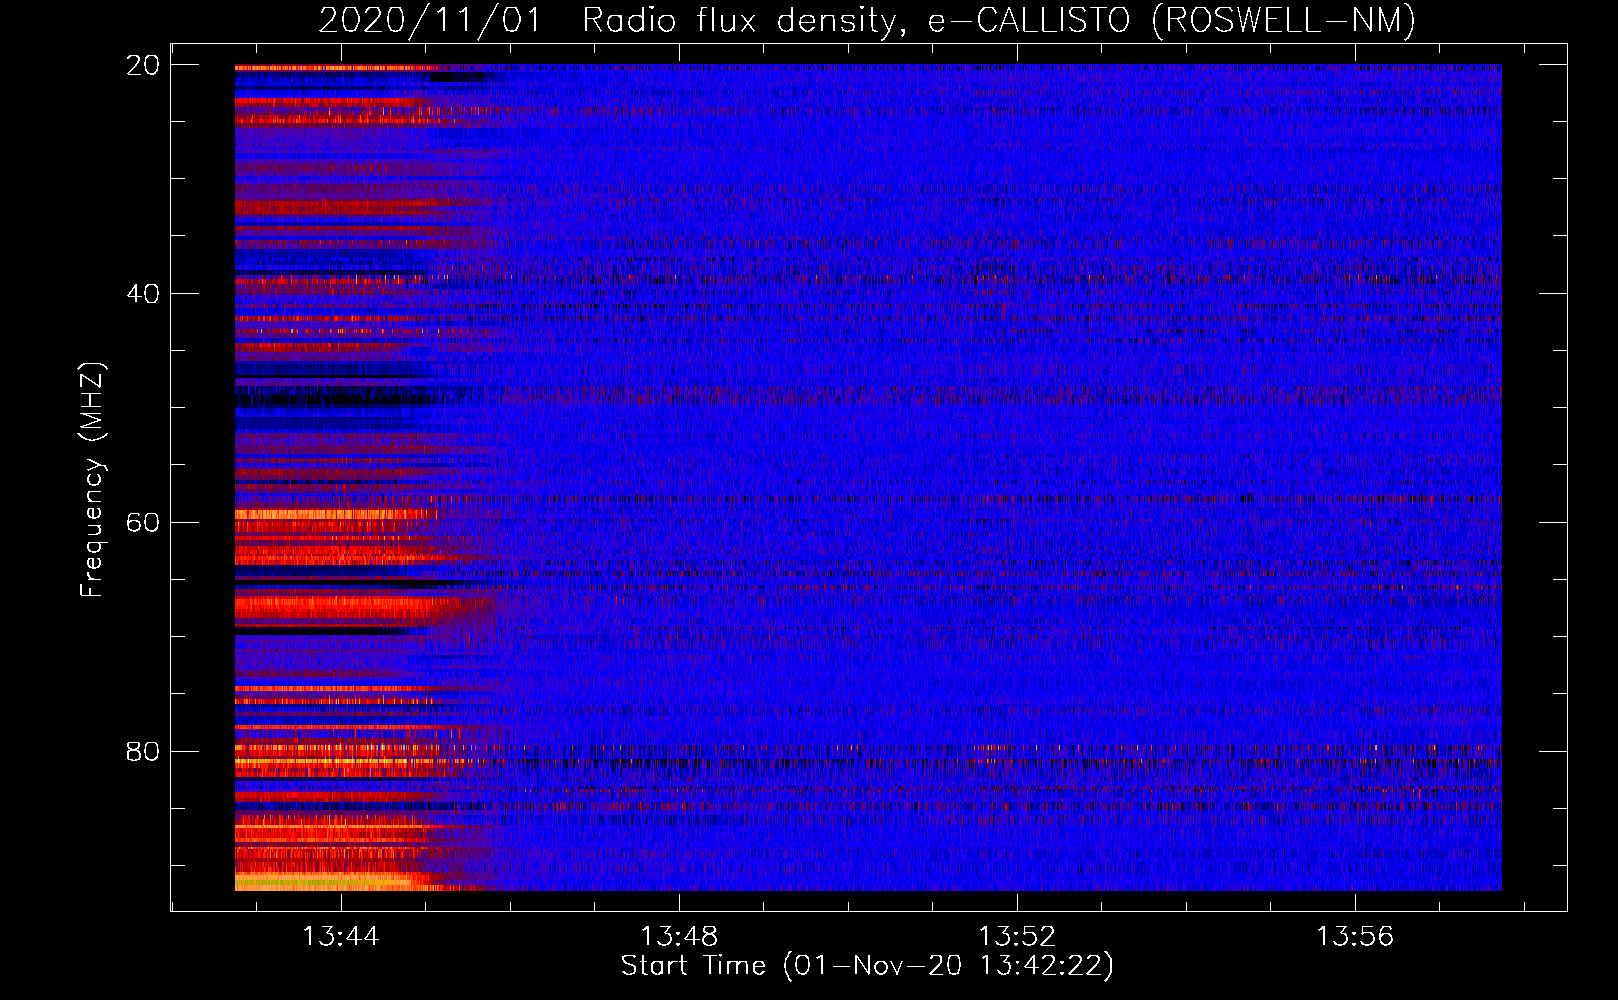Select the "Frequency (MHZ)" y-axis label
Screen dimensions: 1618x1000
coord(92,480)
